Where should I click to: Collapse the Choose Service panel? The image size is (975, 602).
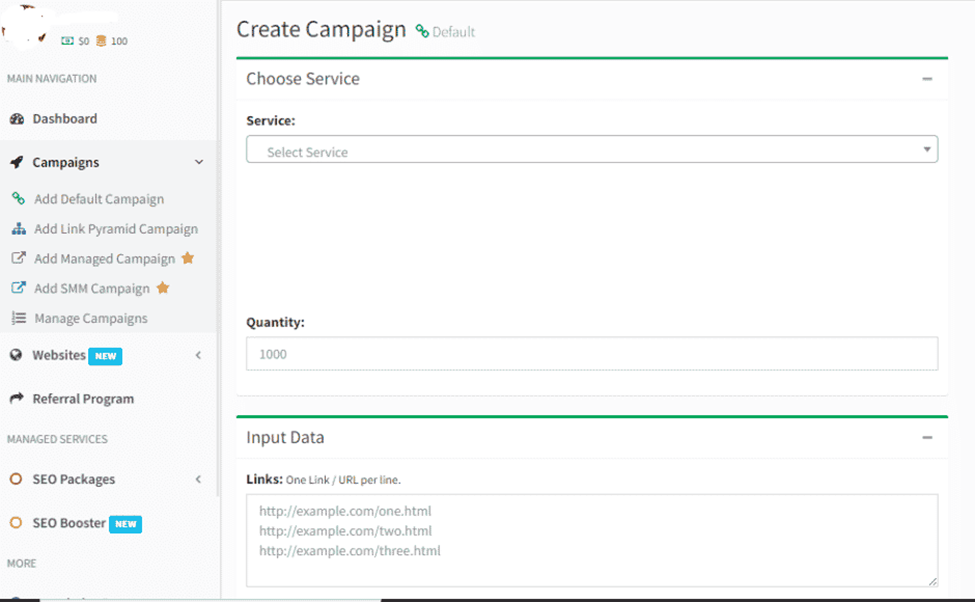(926, 79)
